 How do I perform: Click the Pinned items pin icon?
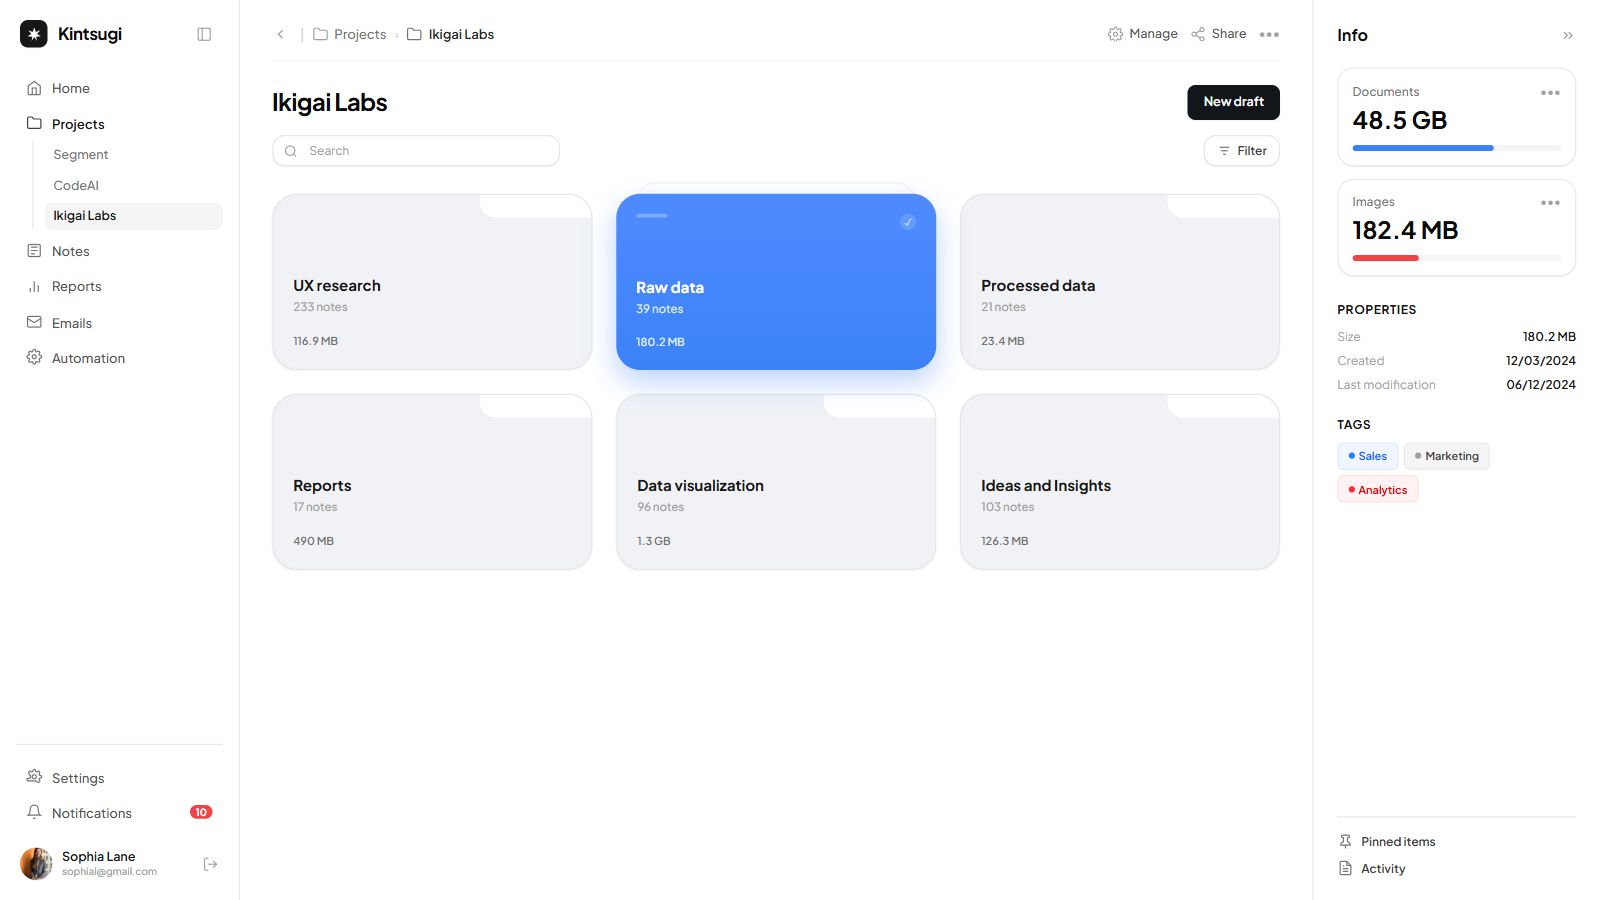coord(1345,841)
